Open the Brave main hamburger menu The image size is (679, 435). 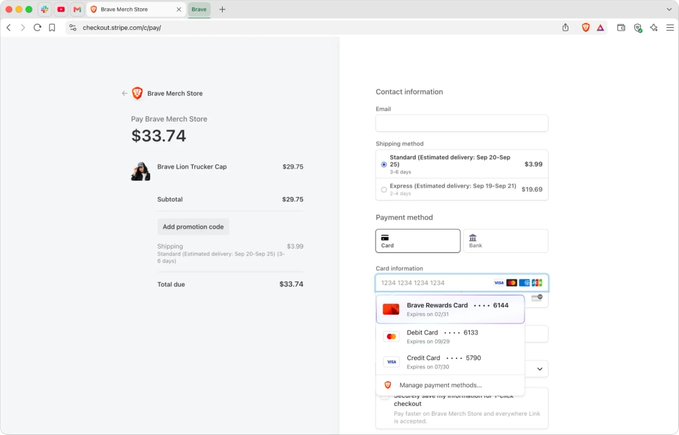point(669,27)
